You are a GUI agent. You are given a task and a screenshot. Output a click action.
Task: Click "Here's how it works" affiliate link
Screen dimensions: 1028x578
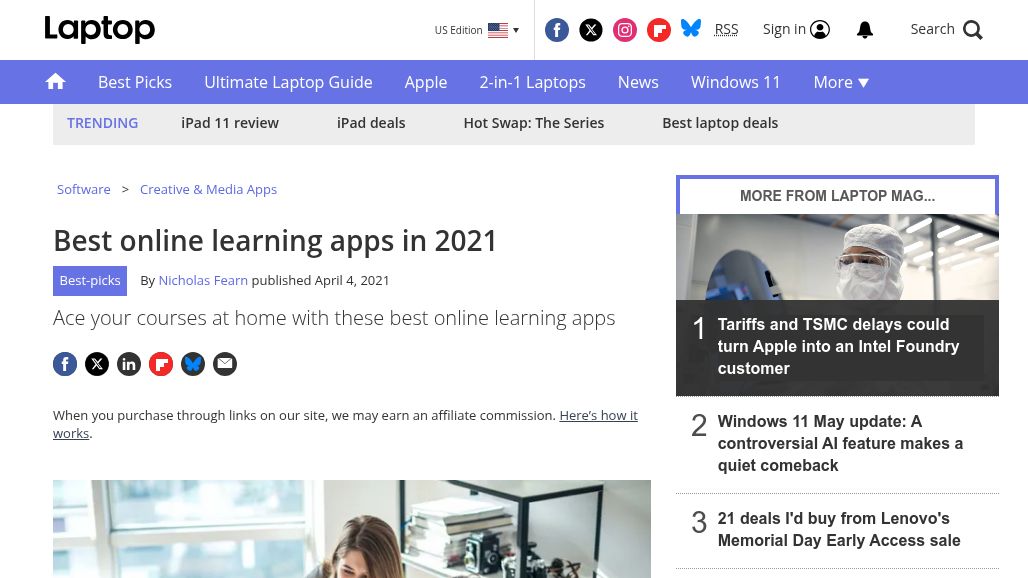pyautogui.click(x=346, y=424)
